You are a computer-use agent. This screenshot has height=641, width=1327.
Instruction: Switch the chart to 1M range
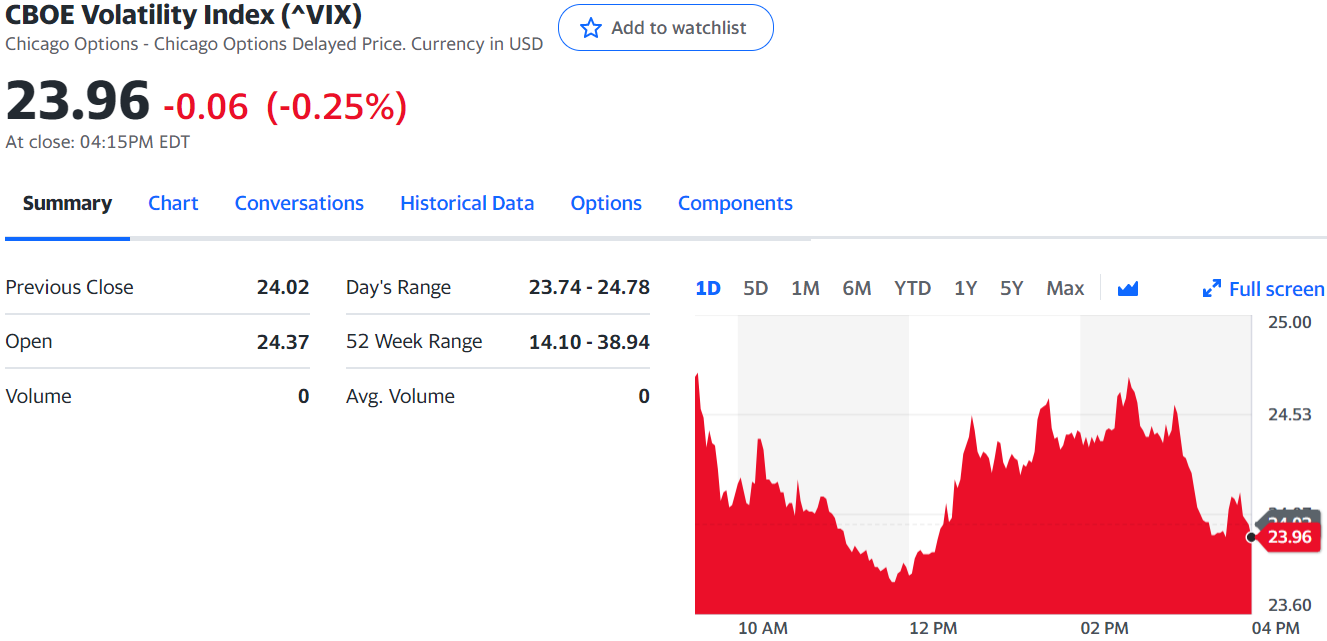click(805, 288)
